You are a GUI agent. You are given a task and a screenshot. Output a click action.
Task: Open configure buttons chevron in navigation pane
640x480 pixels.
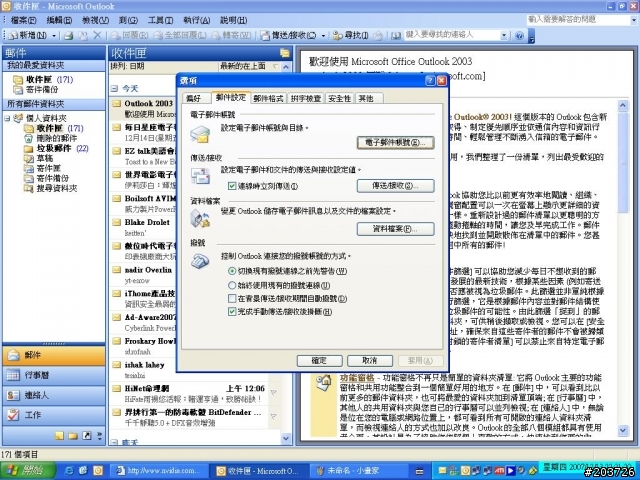click(x=99, y=436)
